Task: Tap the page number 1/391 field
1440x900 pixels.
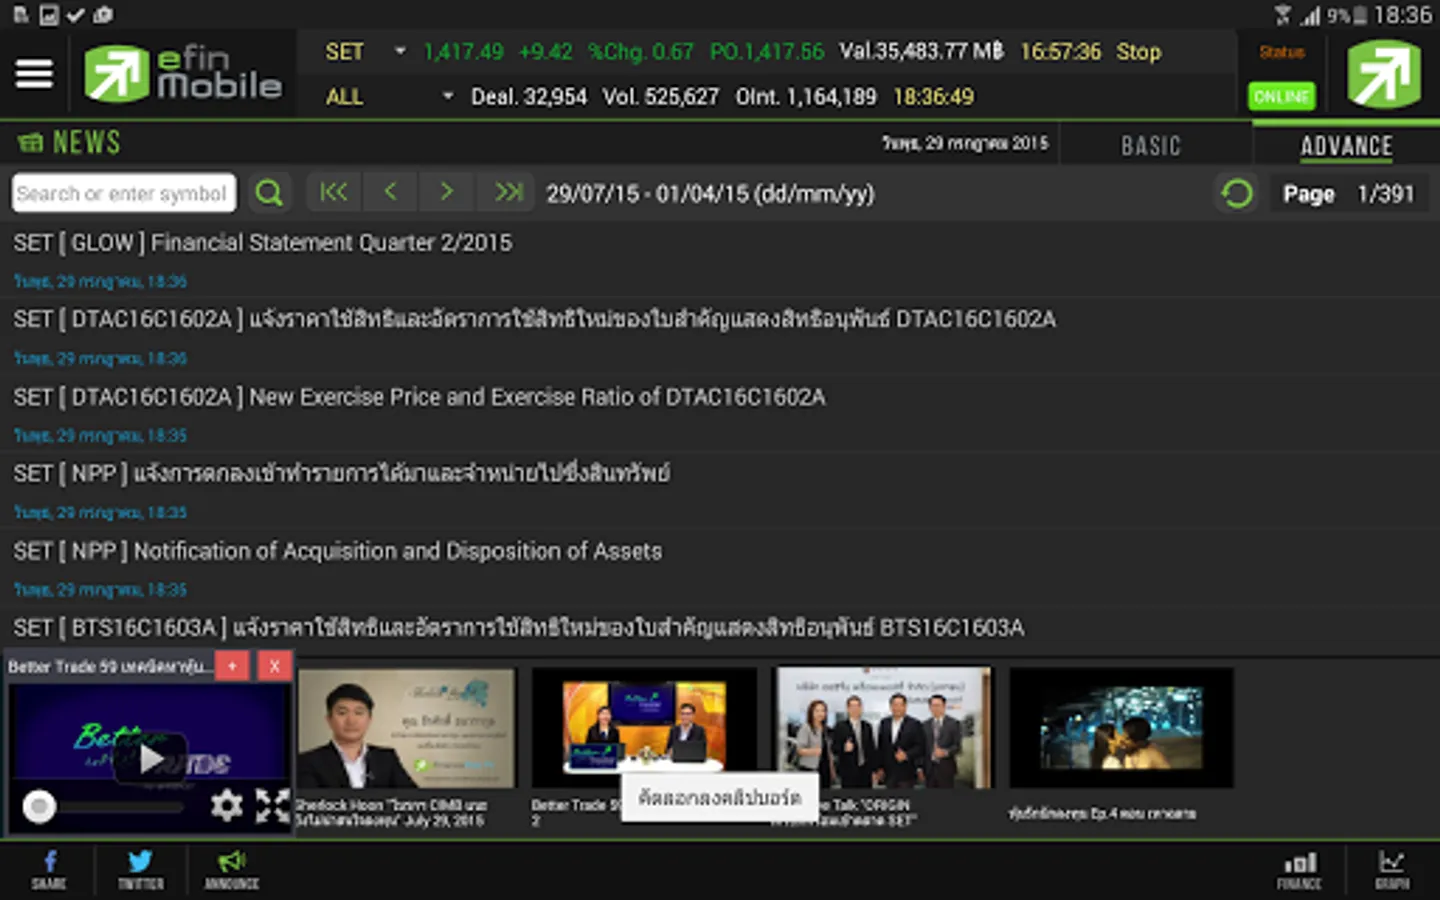Action: point(1386,194)
